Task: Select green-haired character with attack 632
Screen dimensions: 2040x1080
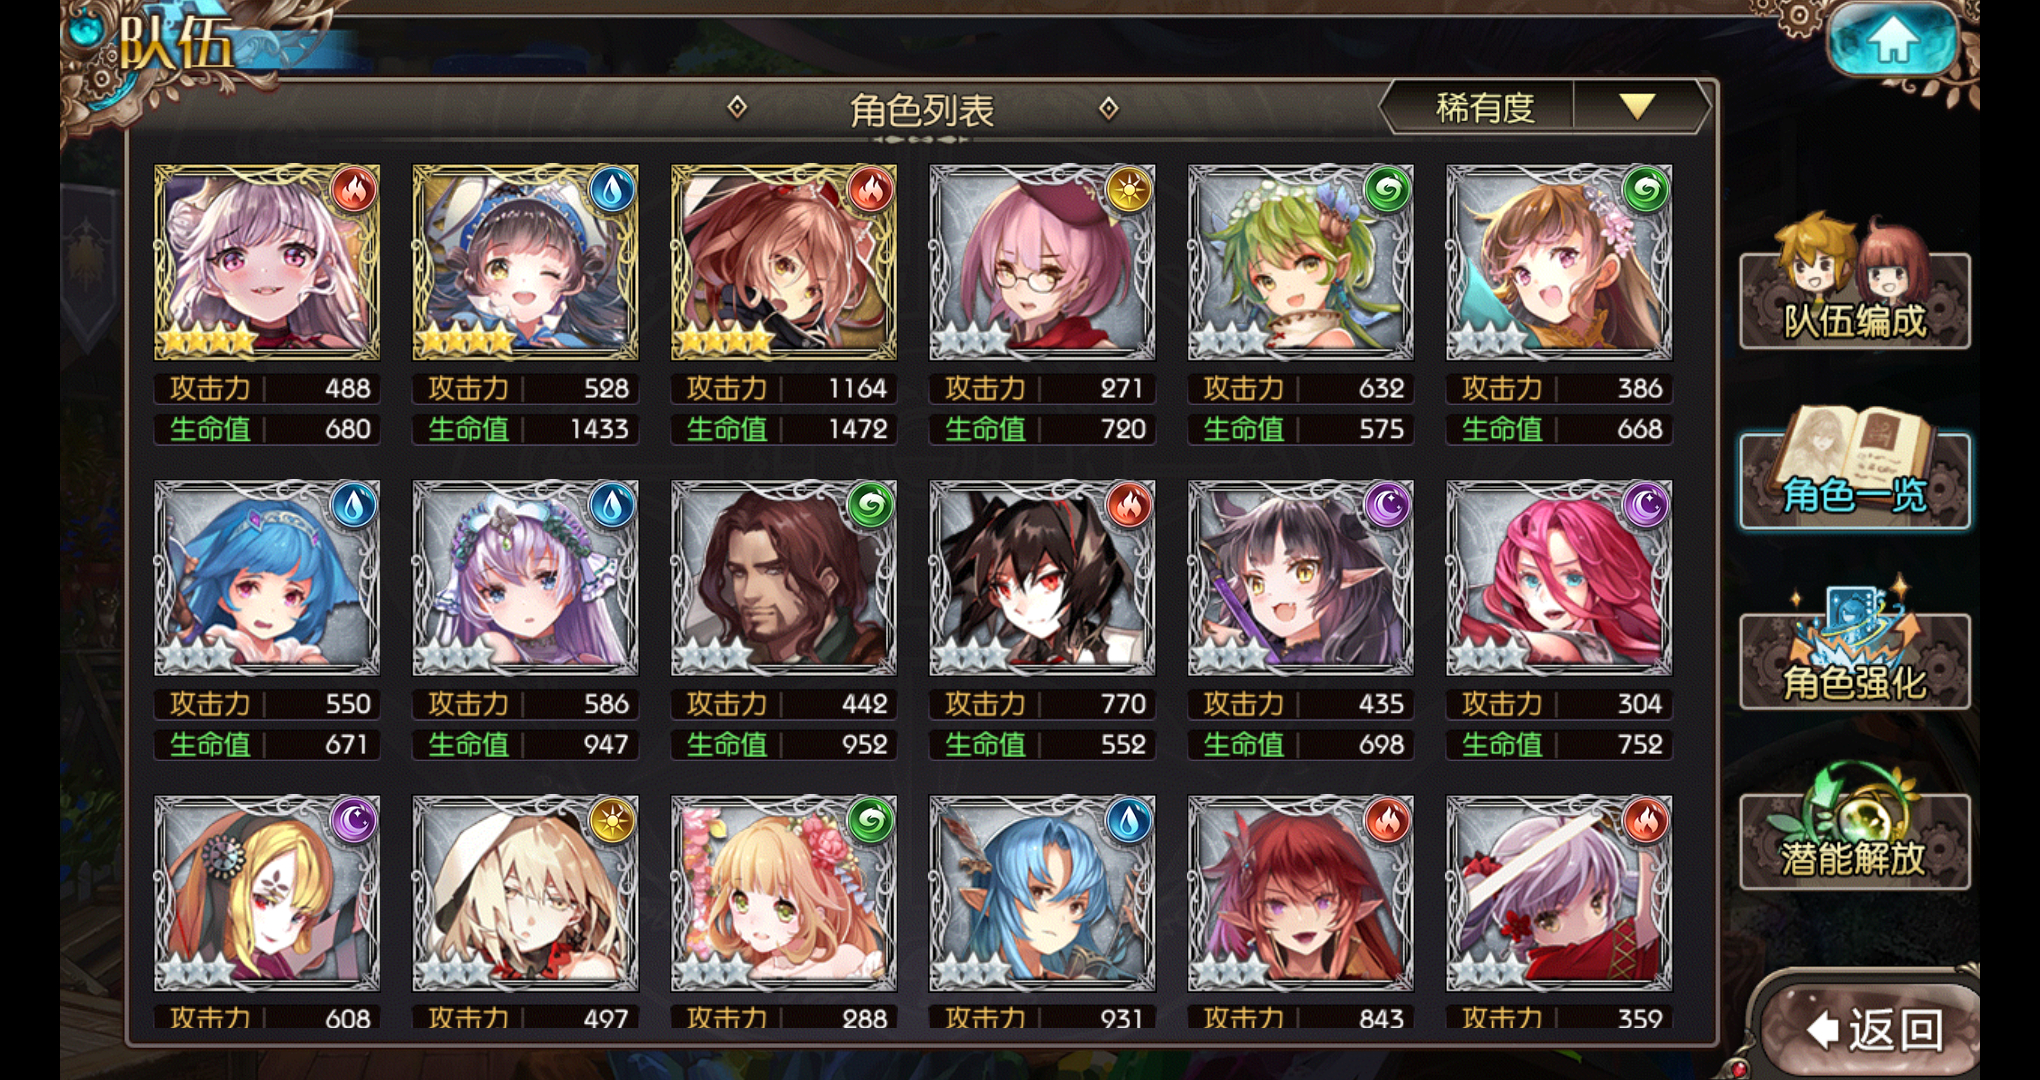Action: coord(1300,262)
